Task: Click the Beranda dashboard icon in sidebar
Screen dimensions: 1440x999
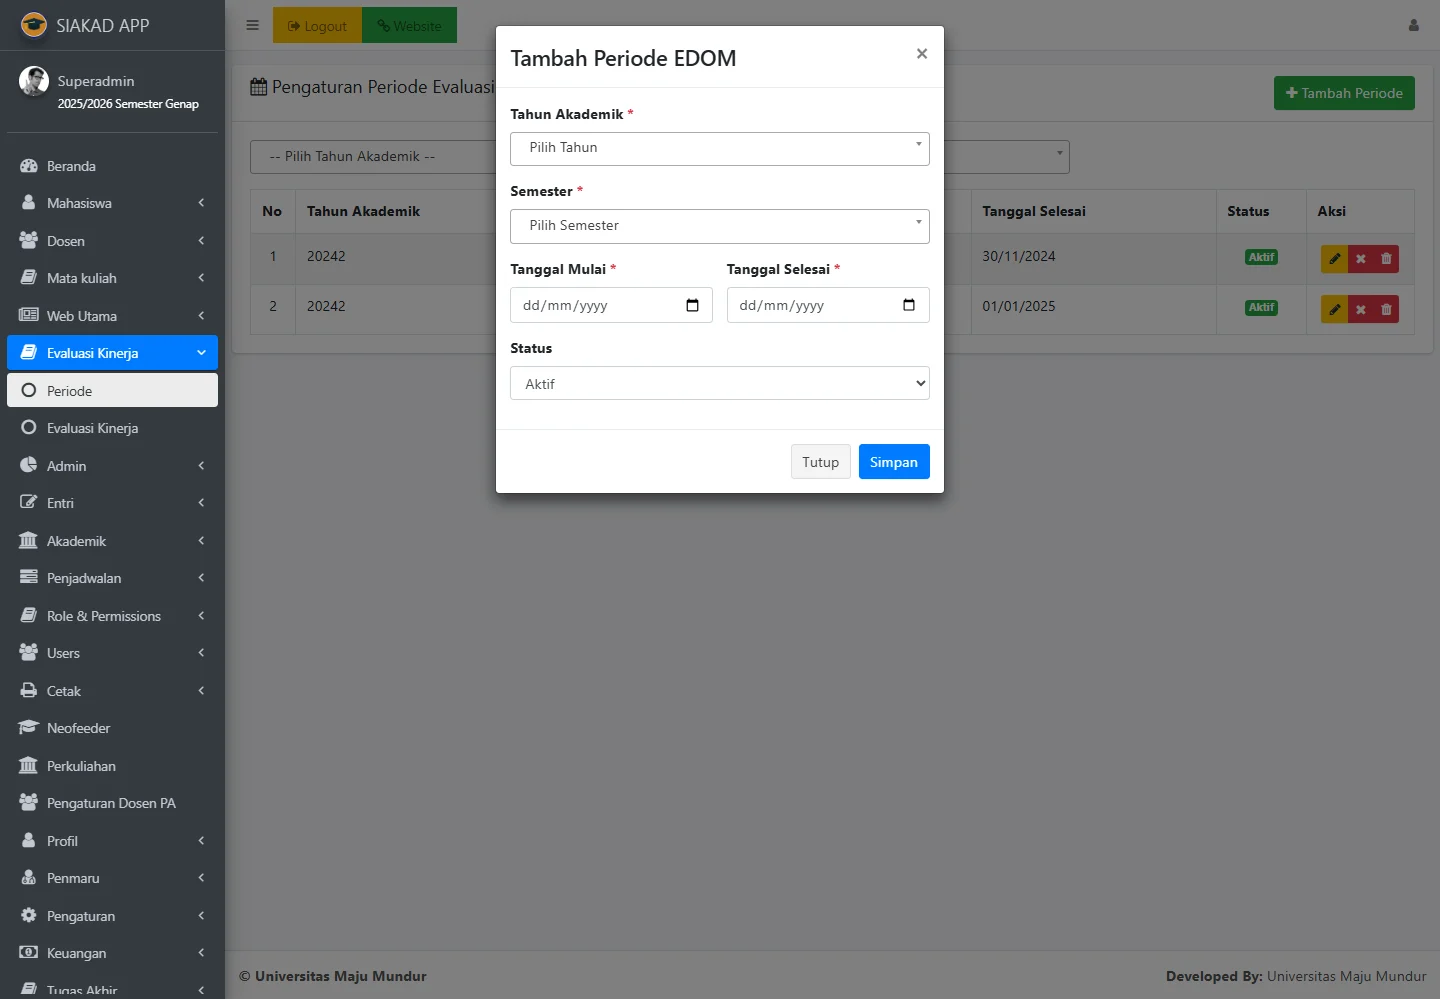Action: pyautogui.click(x=29, y=166)
